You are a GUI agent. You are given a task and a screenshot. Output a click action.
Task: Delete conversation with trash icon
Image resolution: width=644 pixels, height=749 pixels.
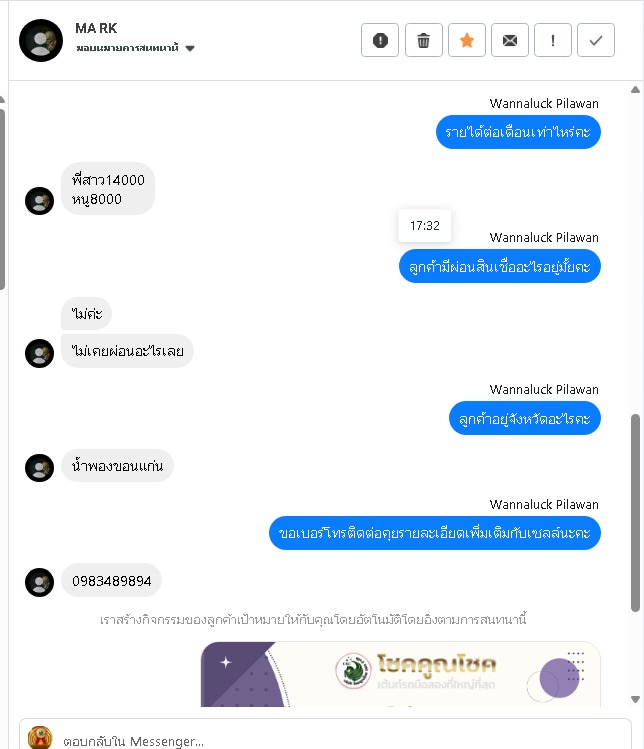(423, 40)
